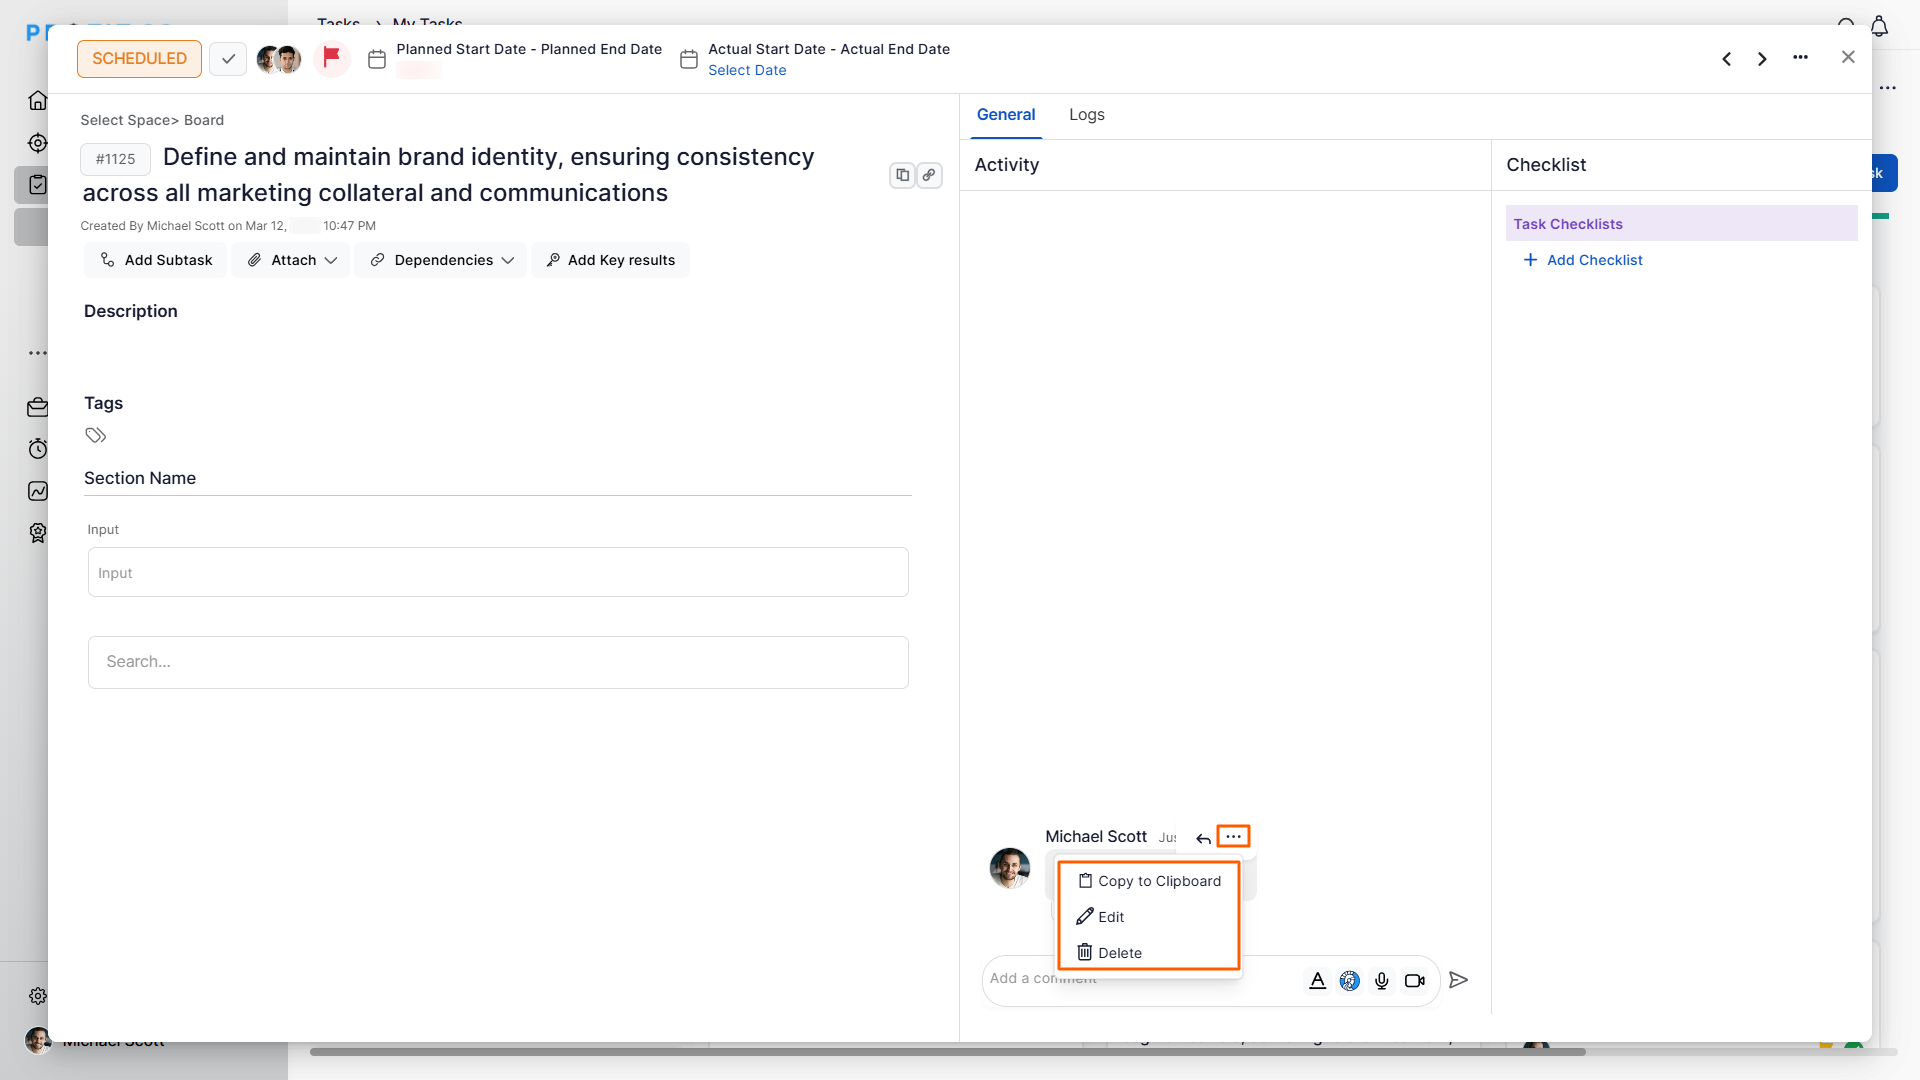Mark task complete with the checkmark button
The image size is (1920, 1080).
(228, 59)
